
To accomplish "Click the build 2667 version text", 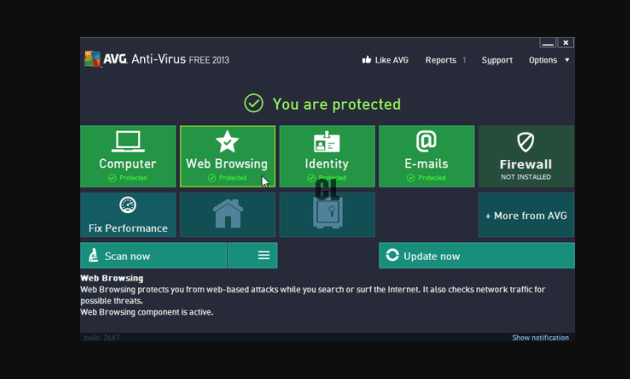I will pyautogui.click(x=101, y=338).
